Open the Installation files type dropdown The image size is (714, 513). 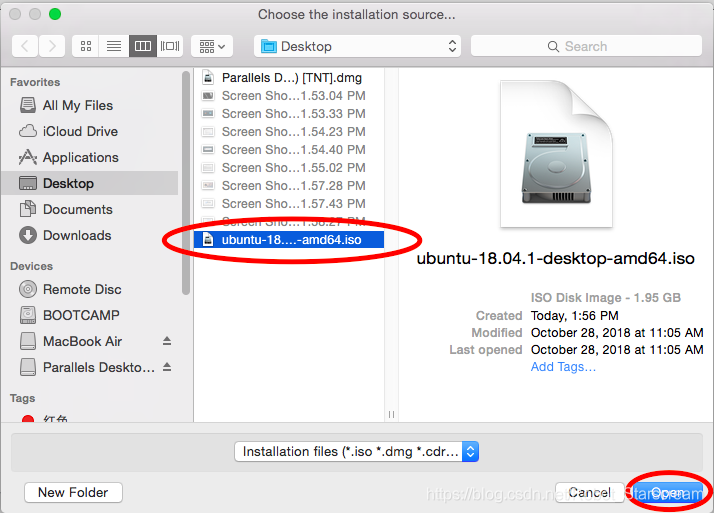(356, 452)
